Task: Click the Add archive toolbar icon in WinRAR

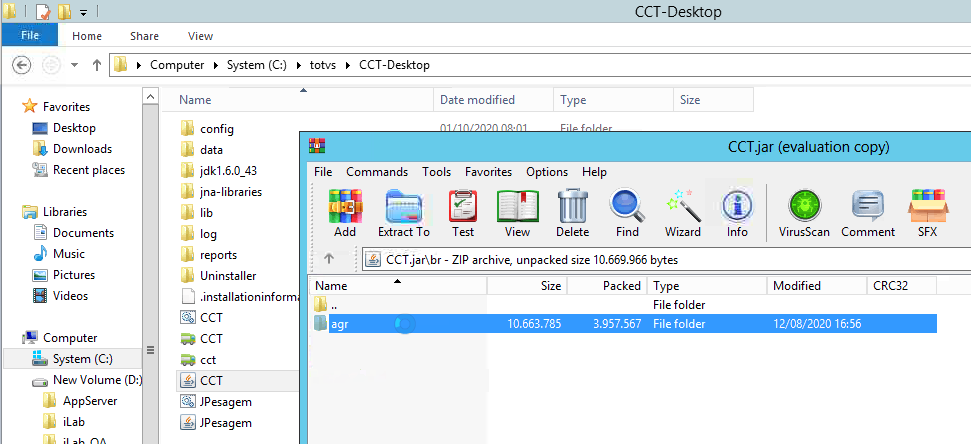Action: click(345, 214)
